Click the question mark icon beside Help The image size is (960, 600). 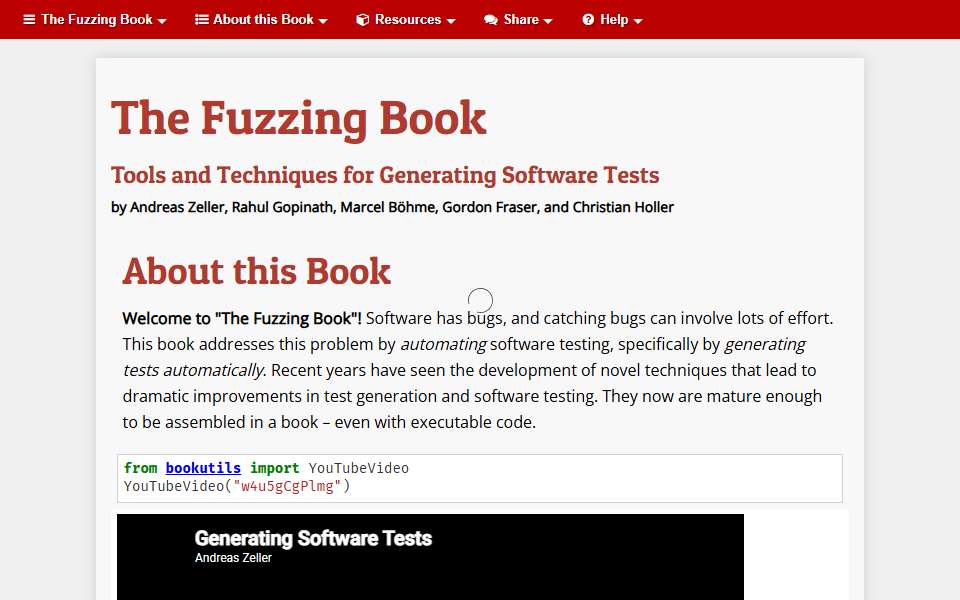[588, 20]
